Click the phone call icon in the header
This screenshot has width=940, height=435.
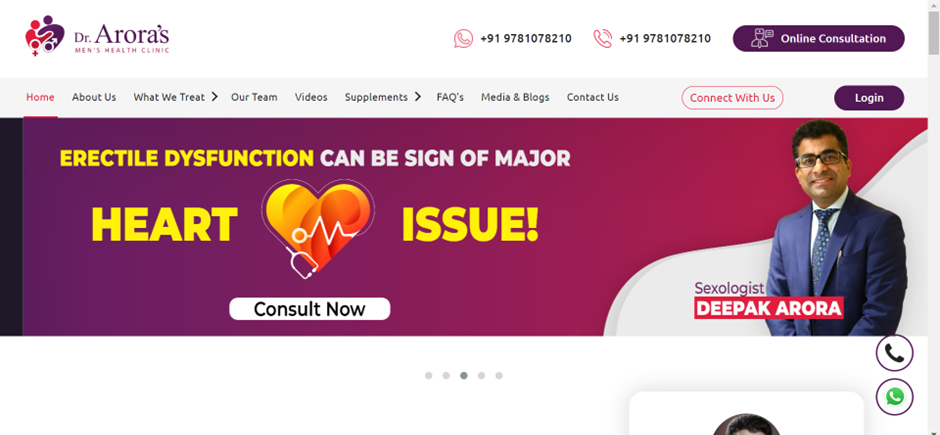pyautogui.click(x=602, y=38)
